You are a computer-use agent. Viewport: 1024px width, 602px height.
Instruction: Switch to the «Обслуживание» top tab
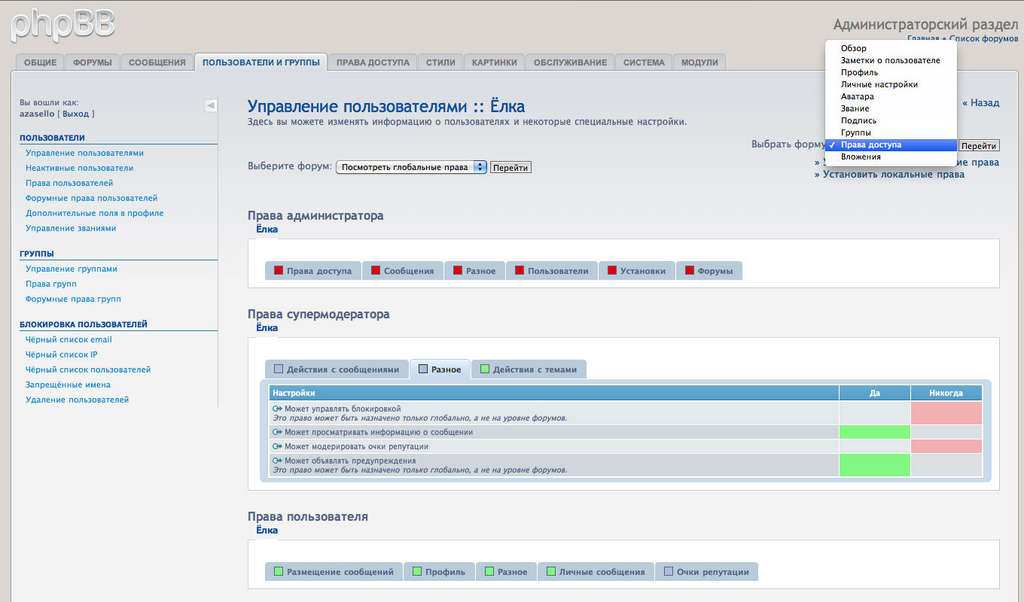(570, 62)
